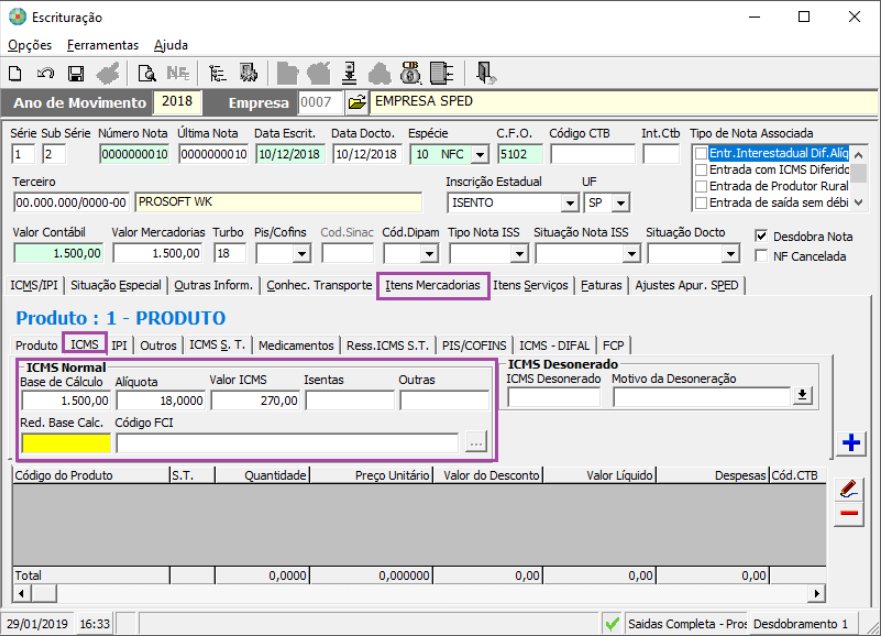This screenshot has height=636, width=882.
Task: Check Entrada de Produtor Rural option
Action: click(x=701, y=187)
